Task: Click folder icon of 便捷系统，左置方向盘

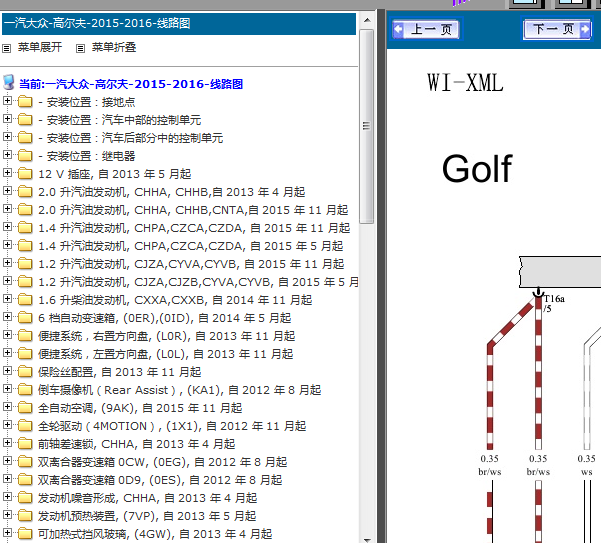Action: [x=25, y=354]
